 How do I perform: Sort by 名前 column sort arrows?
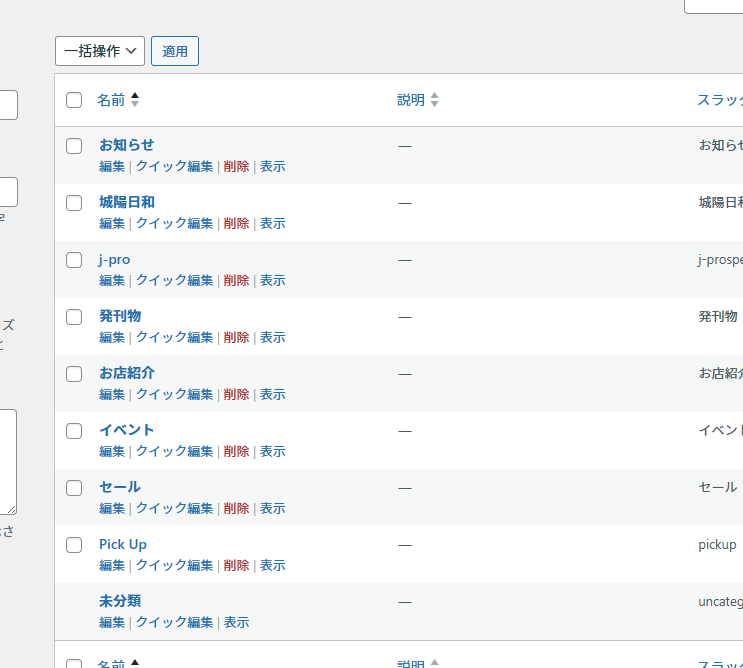click(x=135, y=100)
